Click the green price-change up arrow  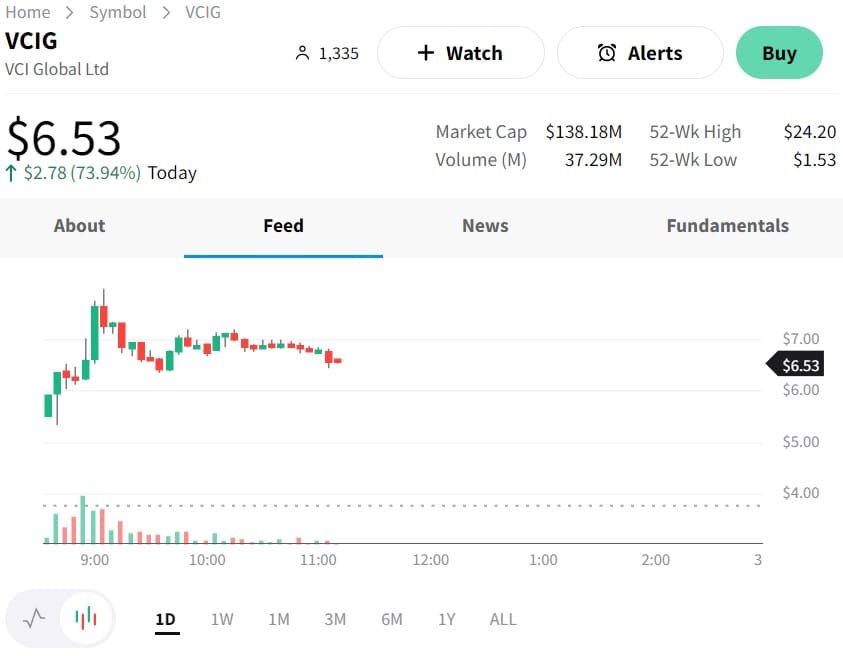pos(12,173)
